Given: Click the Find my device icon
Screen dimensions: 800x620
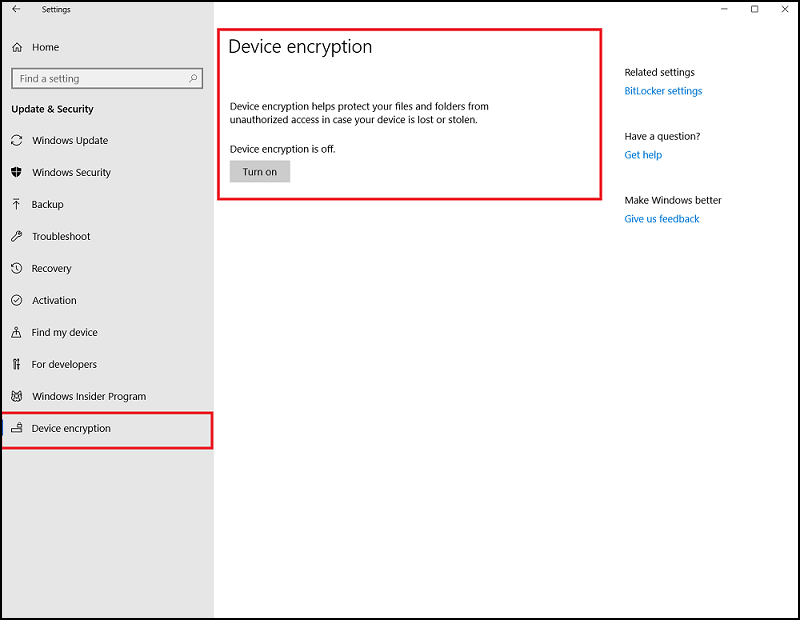Looking at the screenshot, I should point(16,332).
